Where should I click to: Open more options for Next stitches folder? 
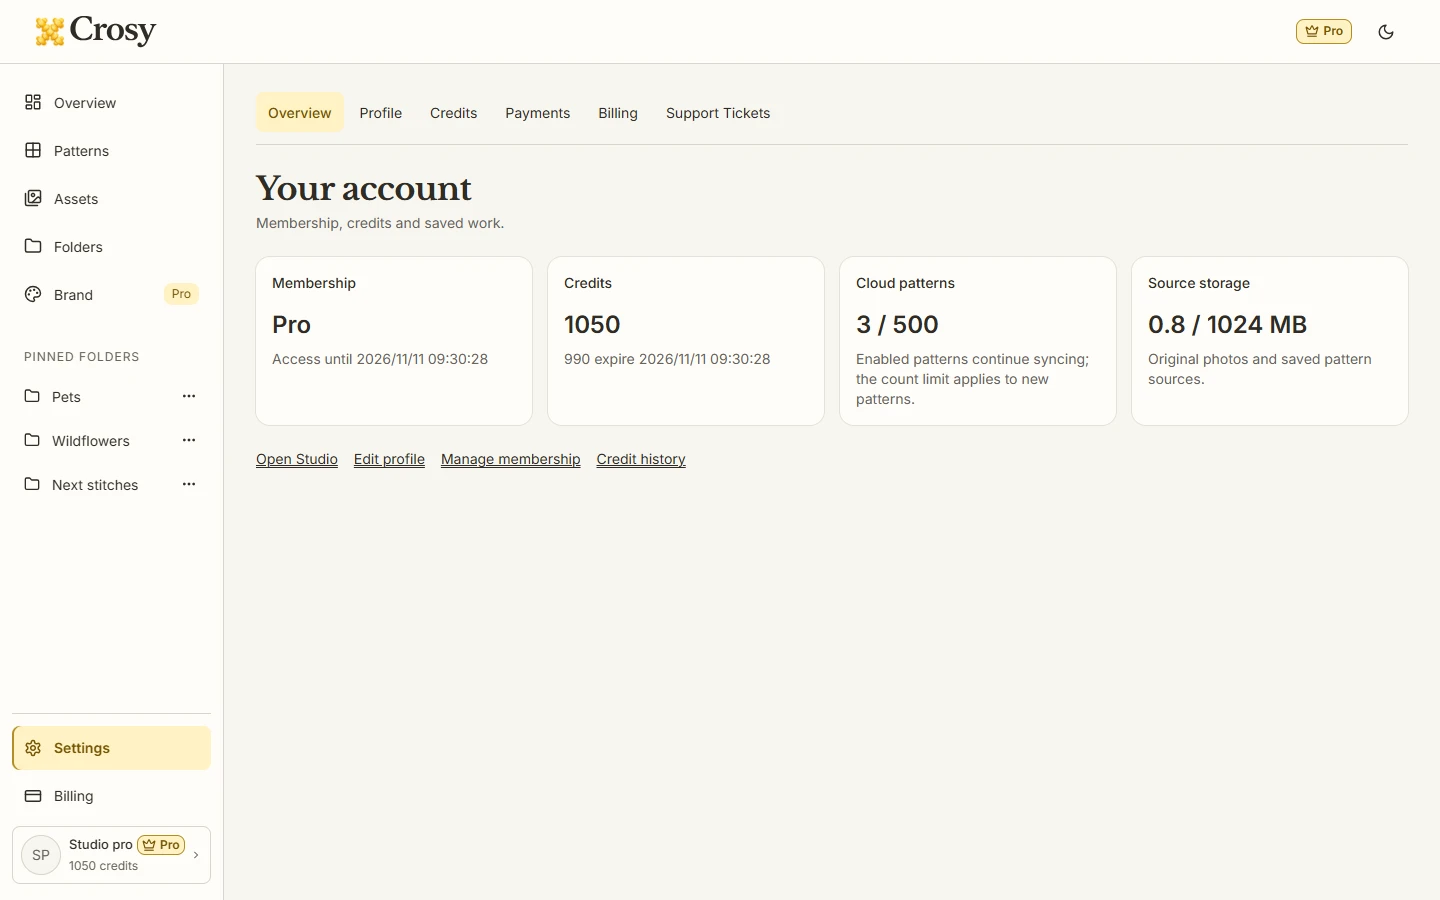(189, 484)
